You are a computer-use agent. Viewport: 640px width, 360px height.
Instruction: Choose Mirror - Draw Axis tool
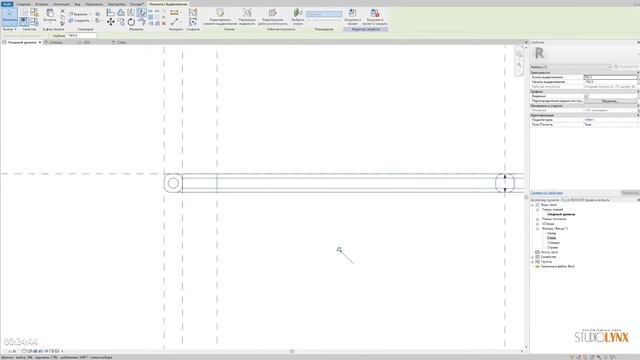click(x=141, y=13)
